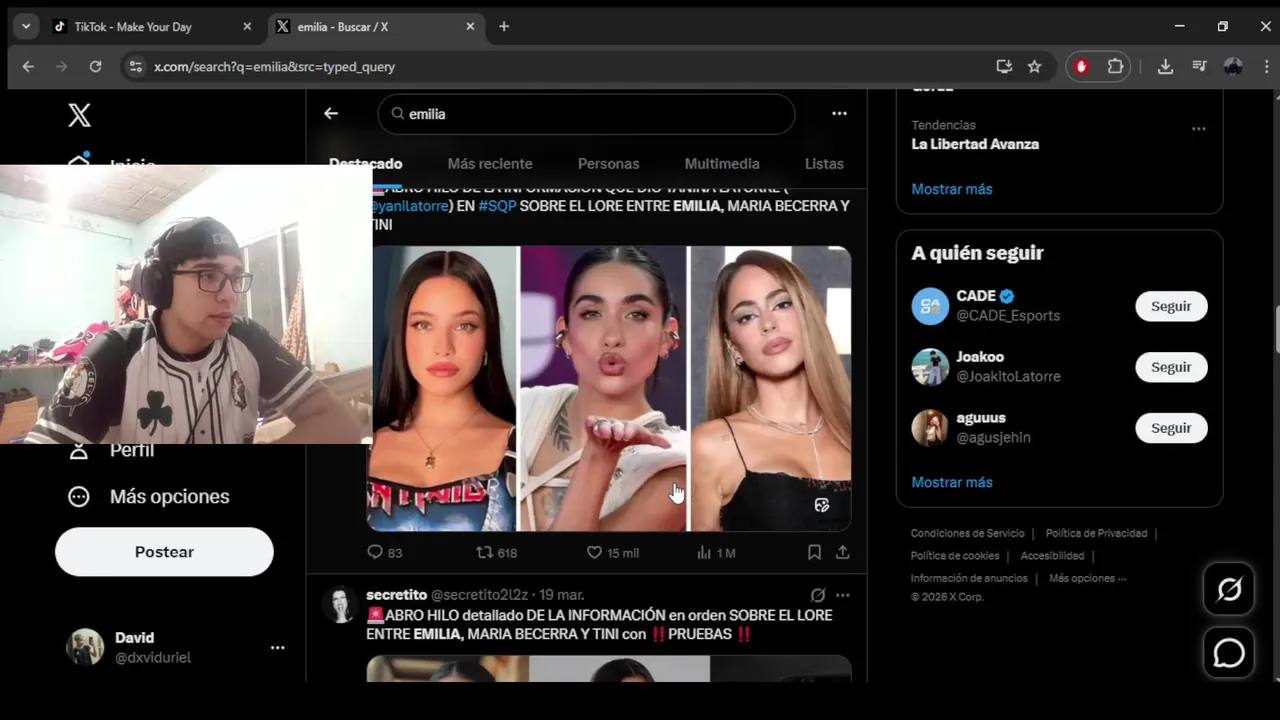
Task: Follow CADE with Seguir button
Action: click(x=1171, y=306)
